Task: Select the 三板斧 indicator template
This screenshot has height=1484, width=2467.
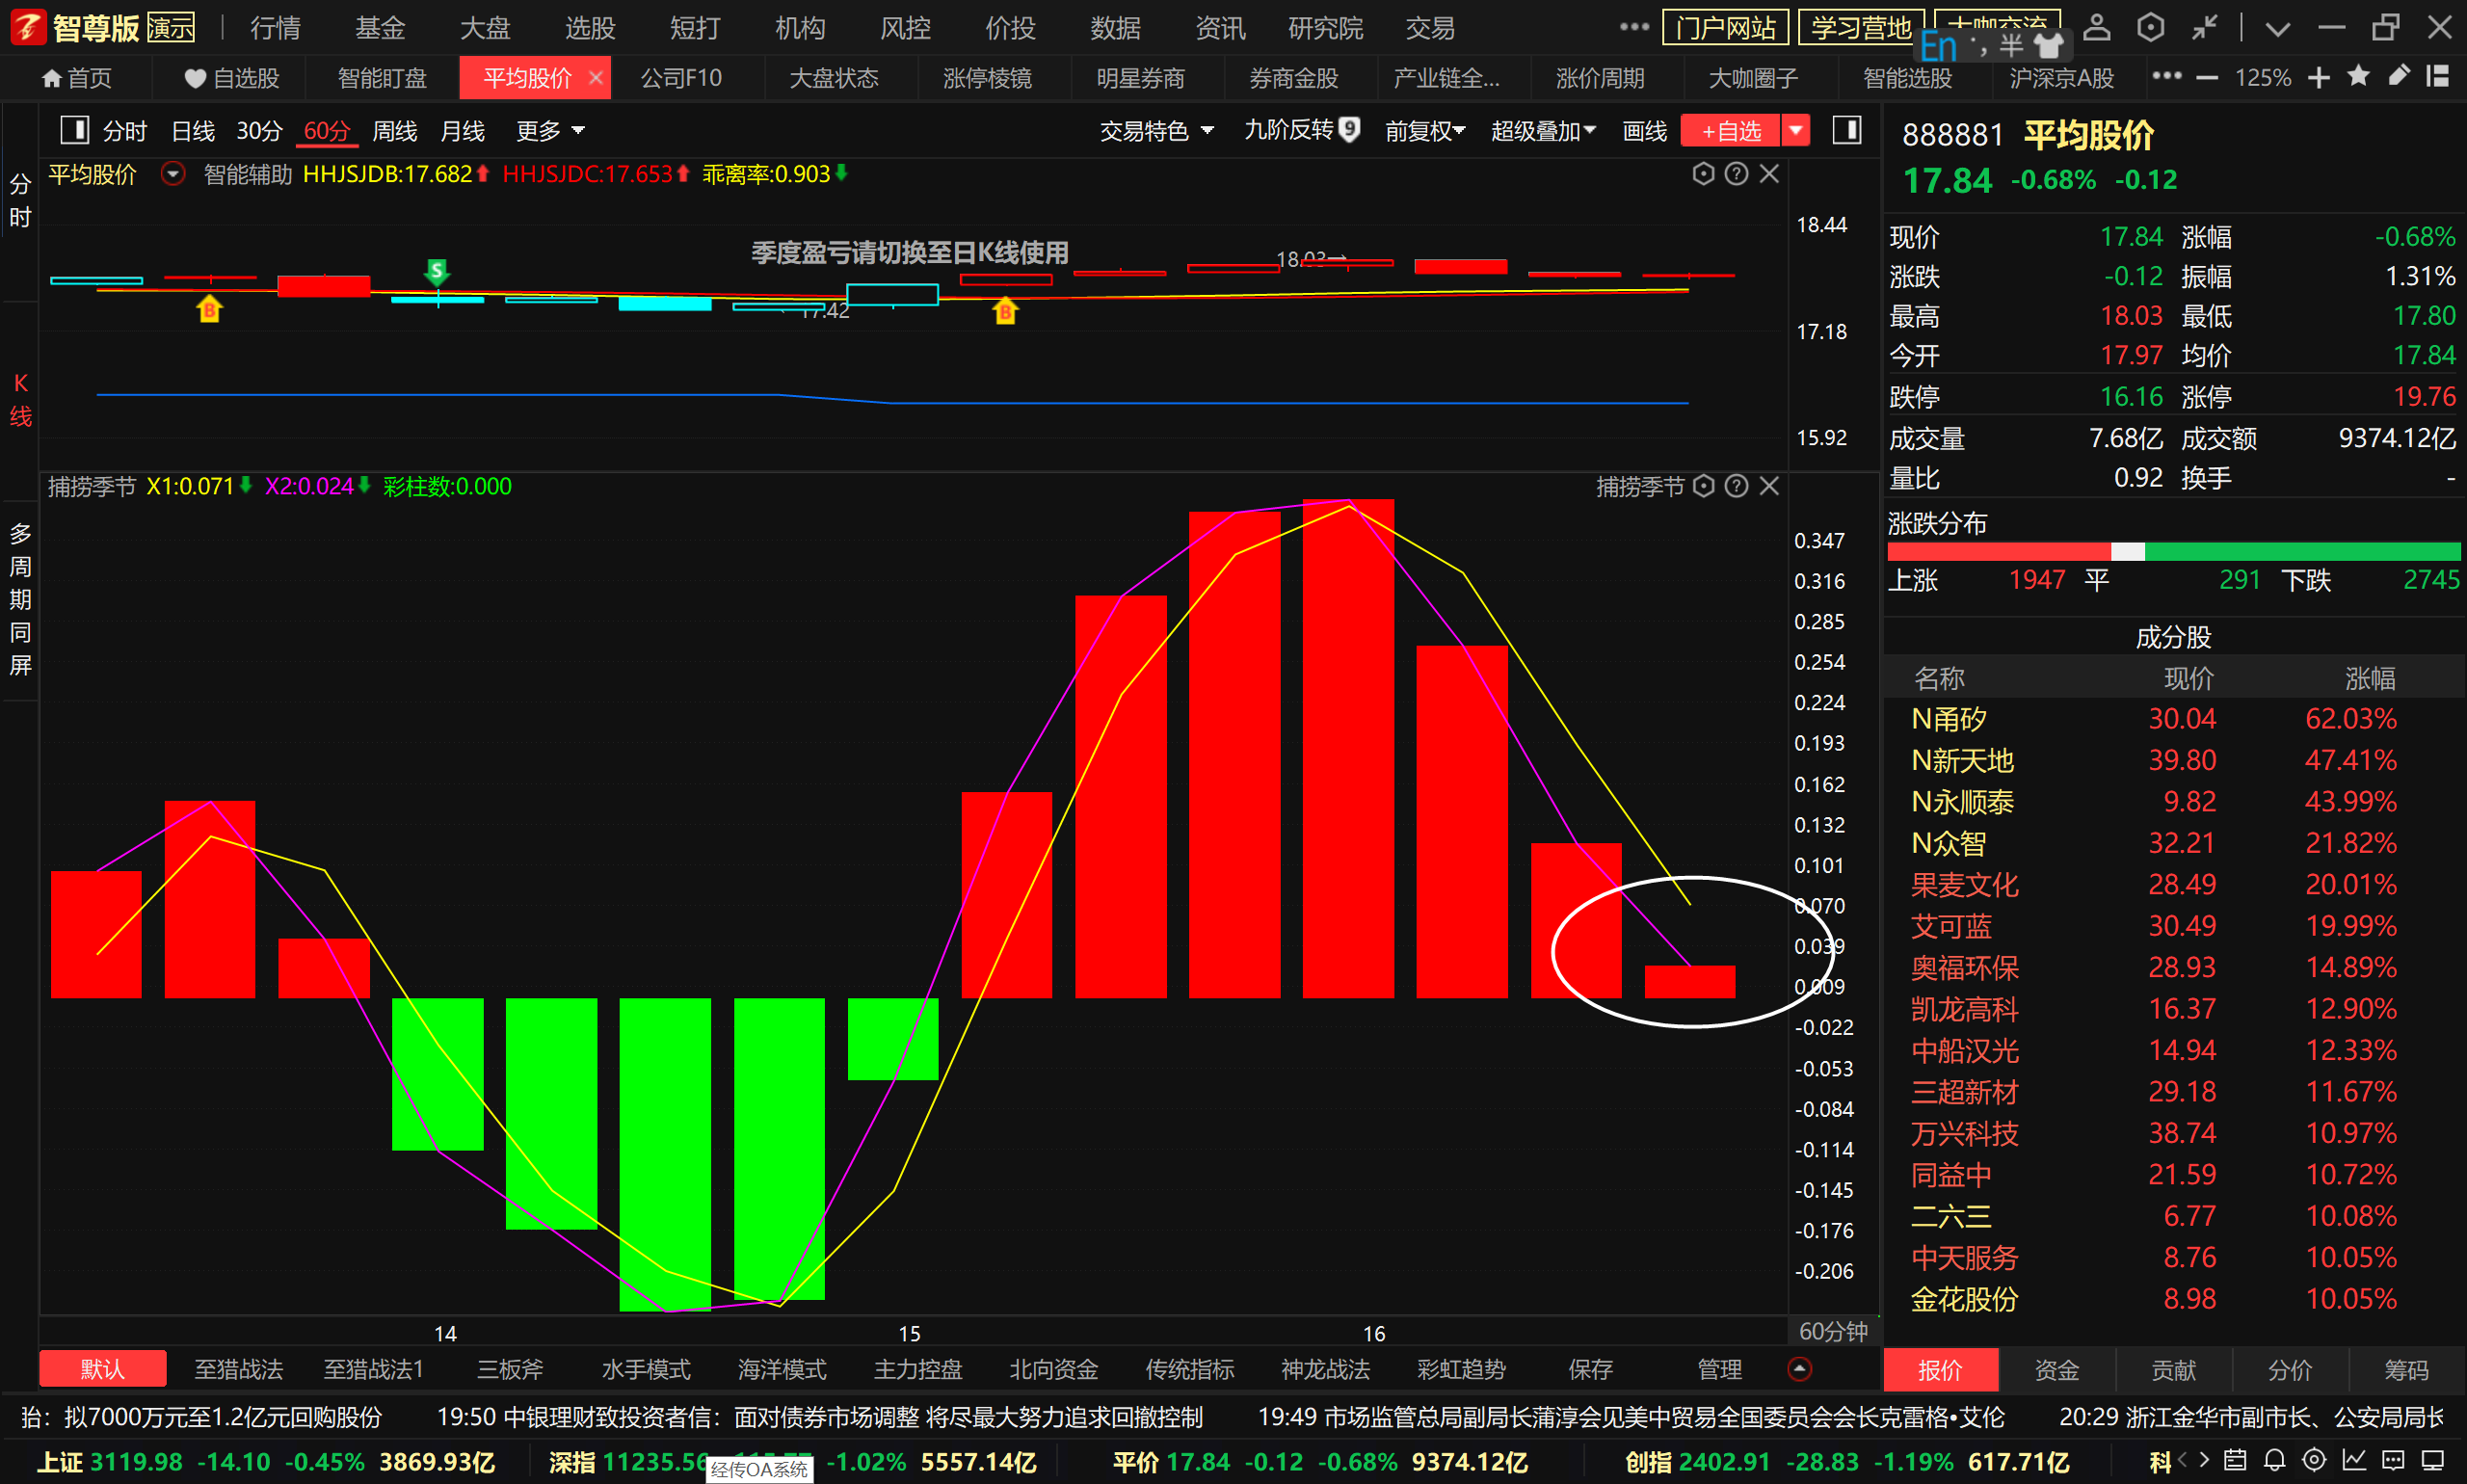Action: pos(510,1369)
